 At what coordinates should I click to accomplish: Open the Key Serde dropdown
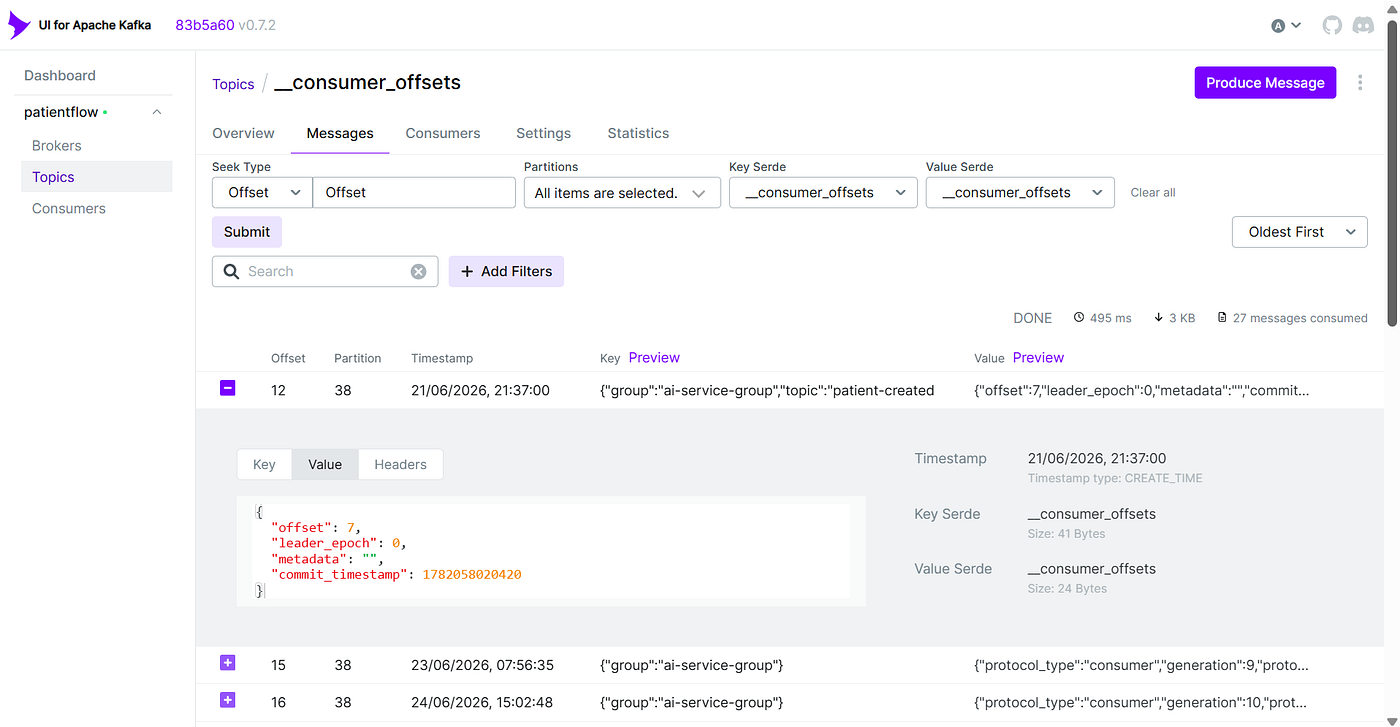click(823, 192)
